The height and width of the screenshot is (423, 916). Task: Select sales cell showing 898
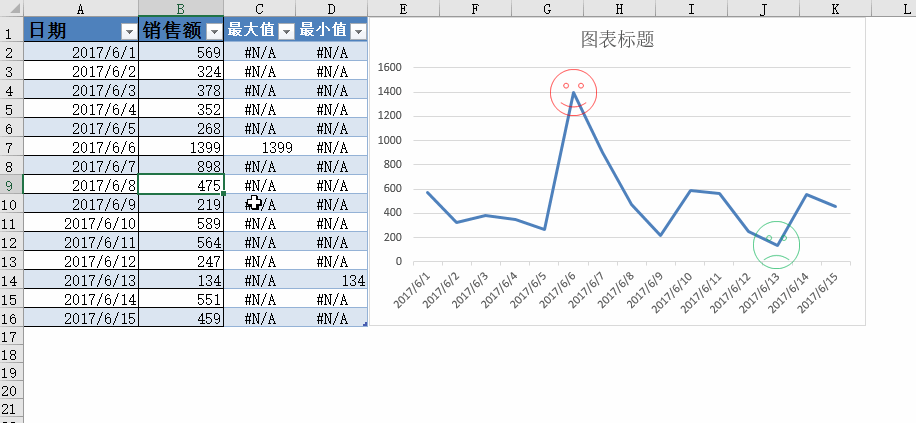181,167
